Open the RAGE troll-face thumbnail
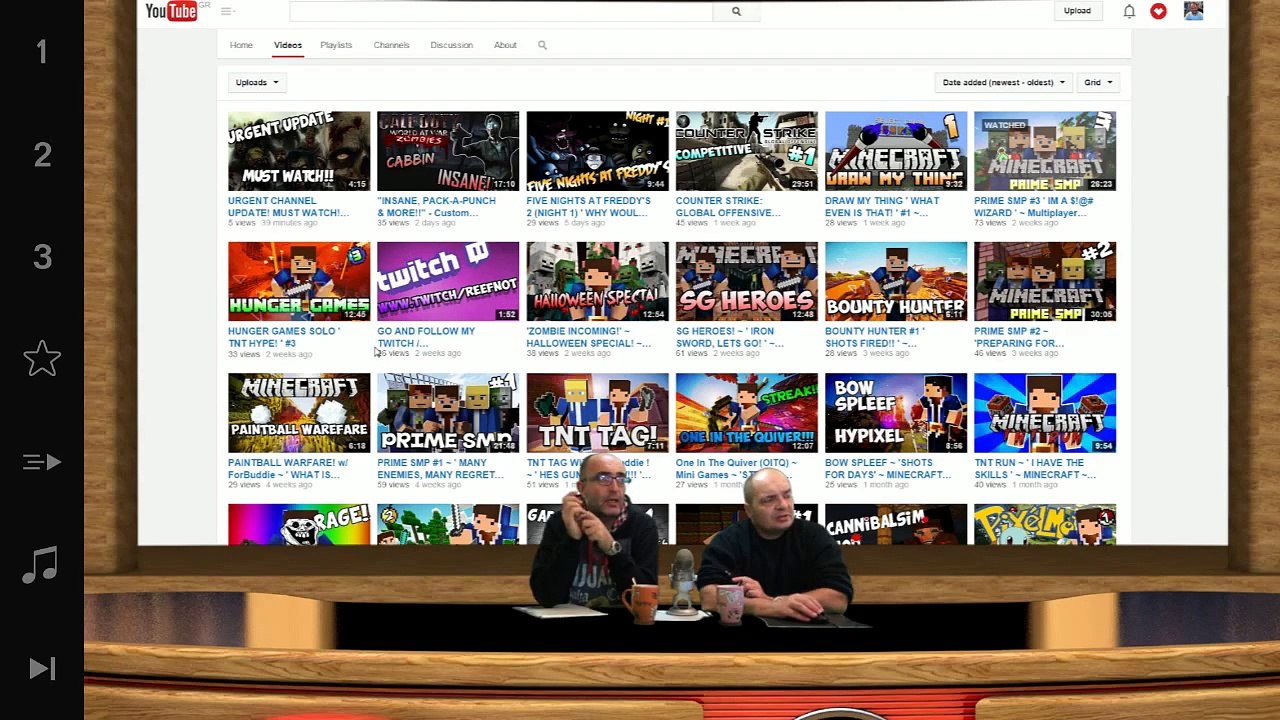 299,525
